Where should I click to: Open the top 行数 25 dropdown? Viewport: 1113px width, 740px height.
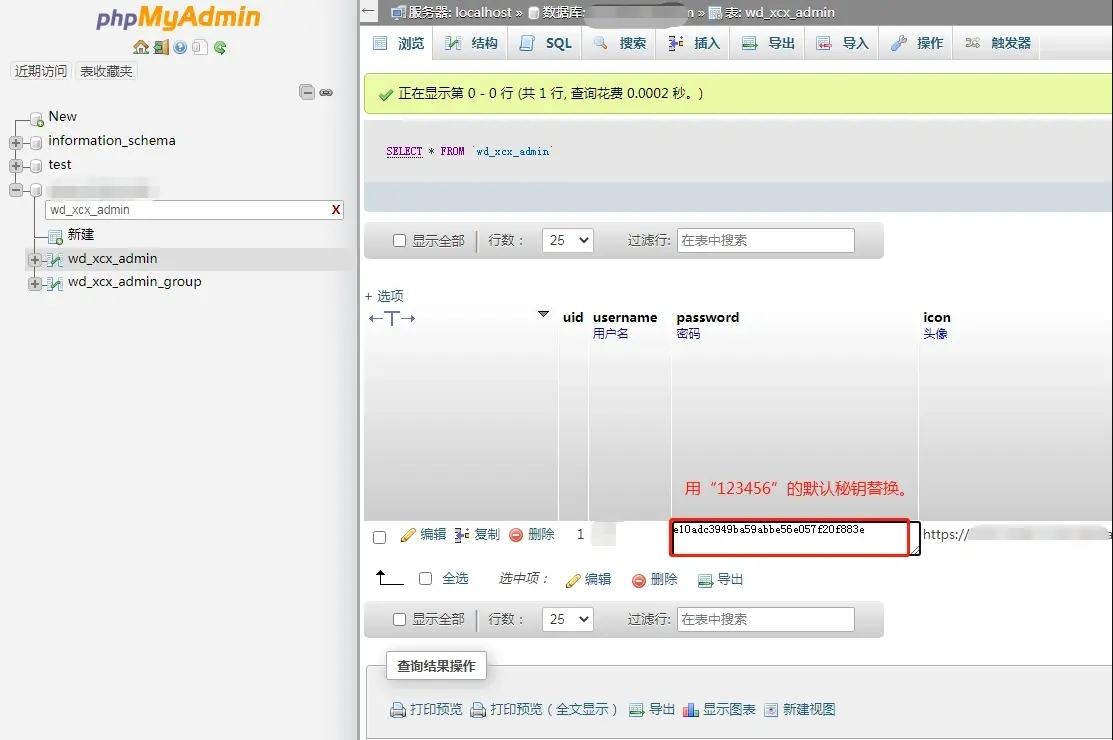tap(567, 240)
